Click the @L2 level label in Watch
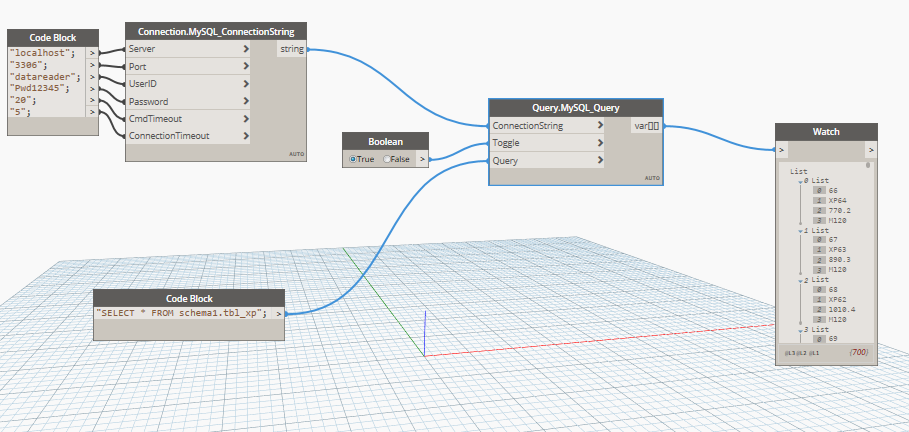Screen dimensions: 909x432 802,353
